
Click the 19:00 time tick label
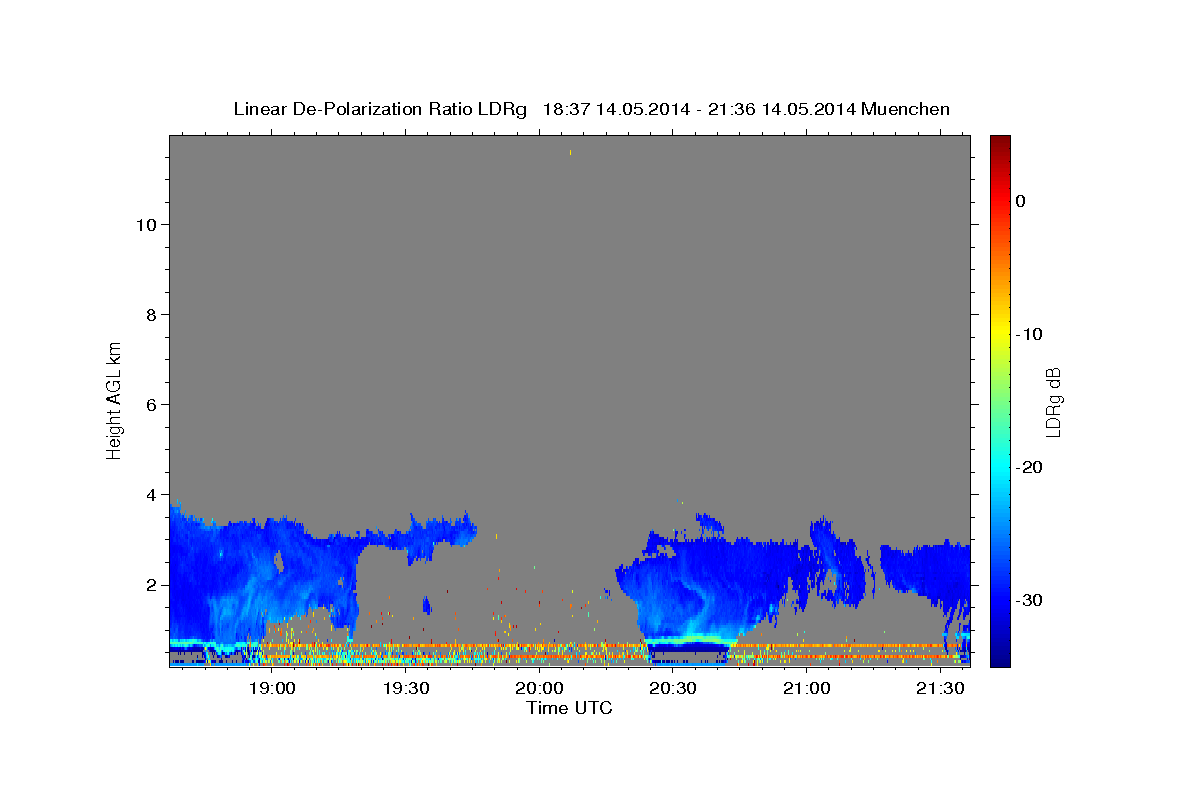tap(271, 689)
